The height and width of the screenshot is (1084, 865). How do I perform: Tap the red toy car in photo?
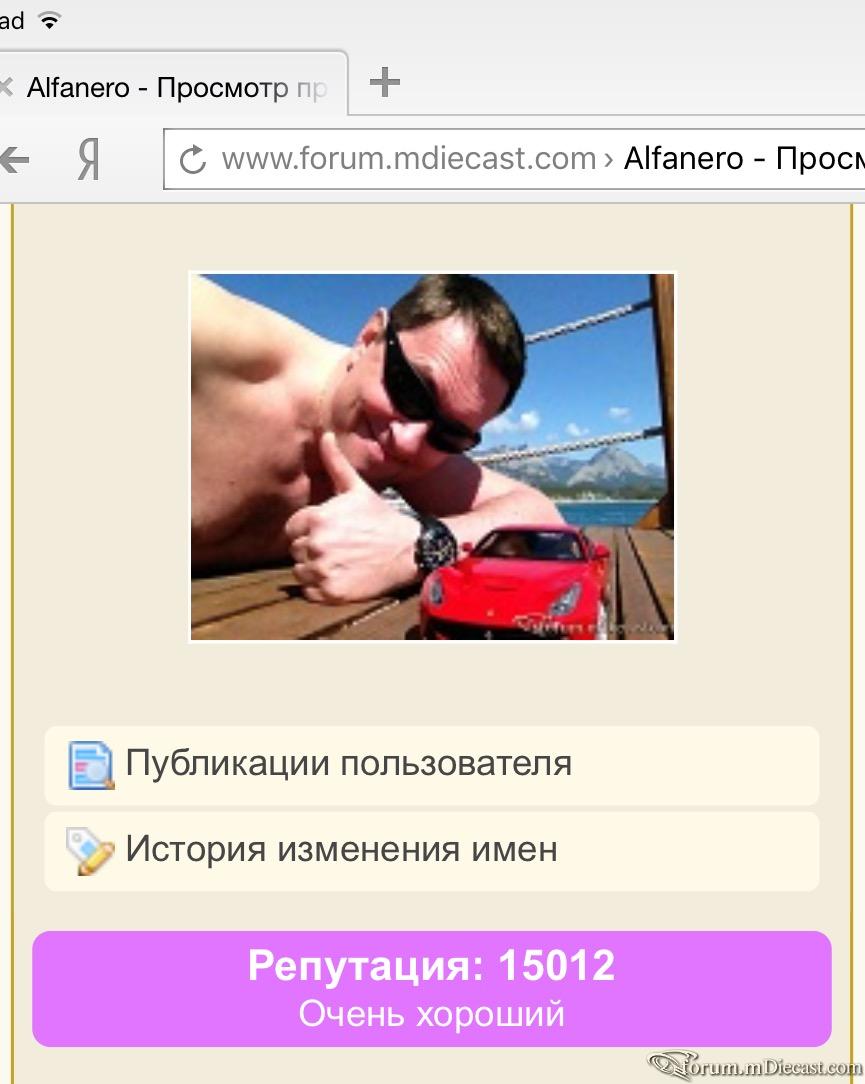pos(517,582)
